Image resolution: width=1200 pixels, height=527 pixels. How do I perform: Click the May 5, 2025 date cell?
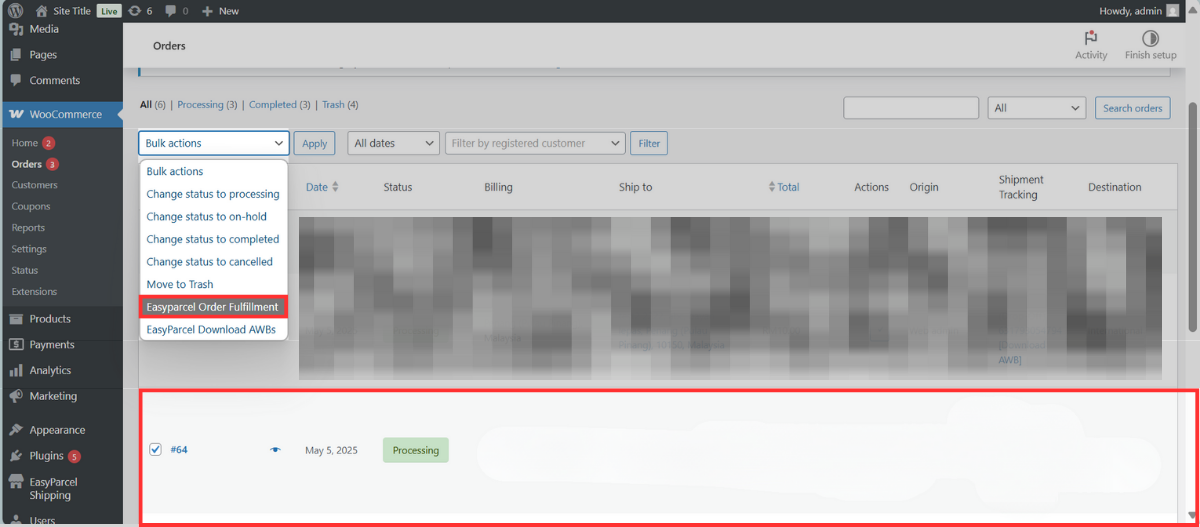pos(330,450)
